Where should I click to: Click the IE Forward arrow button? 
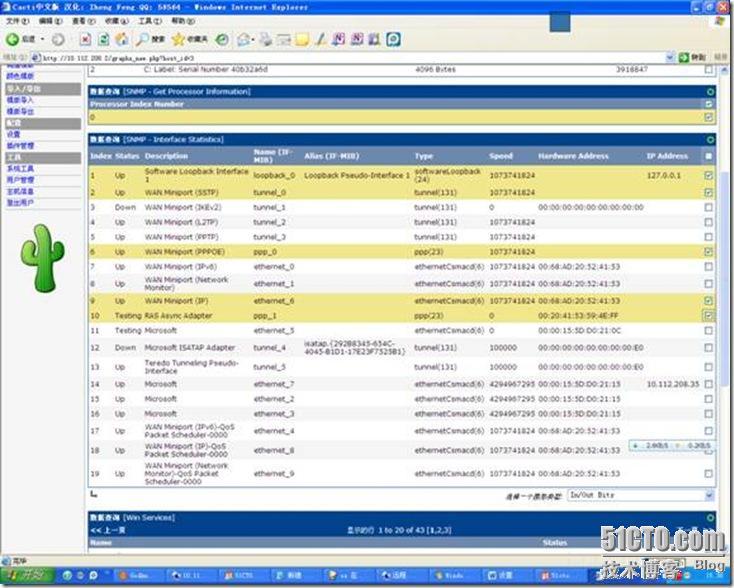pos(58,39)
